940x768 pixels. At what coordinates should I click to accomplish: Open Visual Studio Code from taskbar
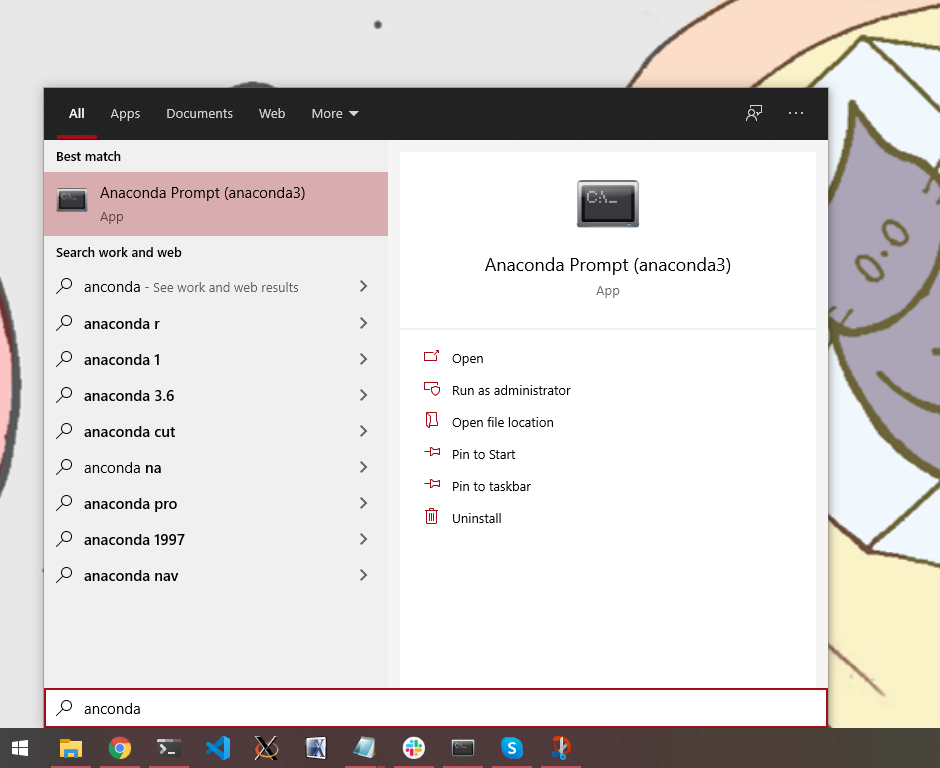[218, 748]
